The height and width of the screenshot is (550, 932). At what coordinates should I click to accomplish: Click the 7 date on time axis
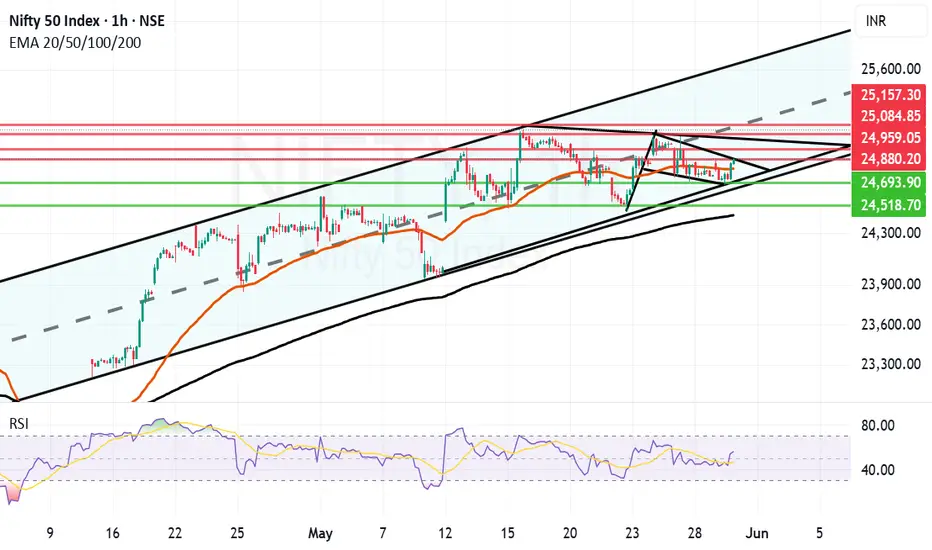383,533
